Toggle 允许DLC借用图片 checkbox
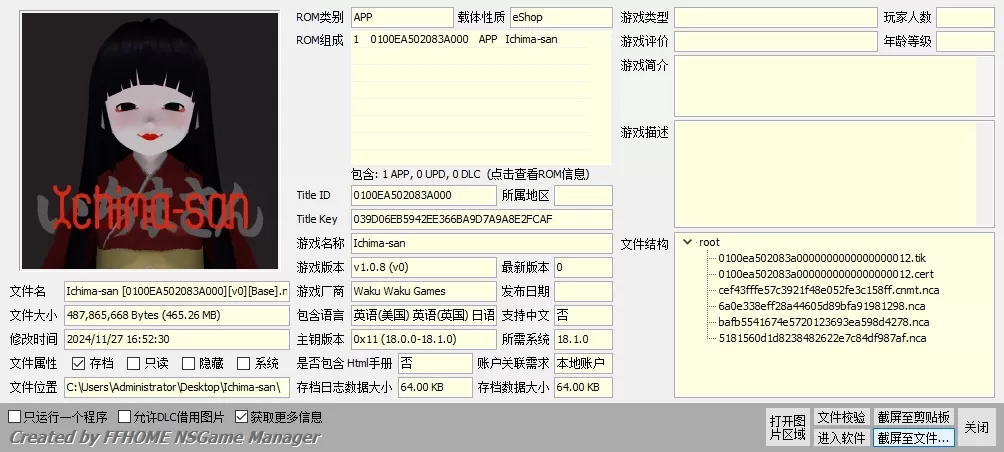The image size is (1004, 452). [124, 417]
